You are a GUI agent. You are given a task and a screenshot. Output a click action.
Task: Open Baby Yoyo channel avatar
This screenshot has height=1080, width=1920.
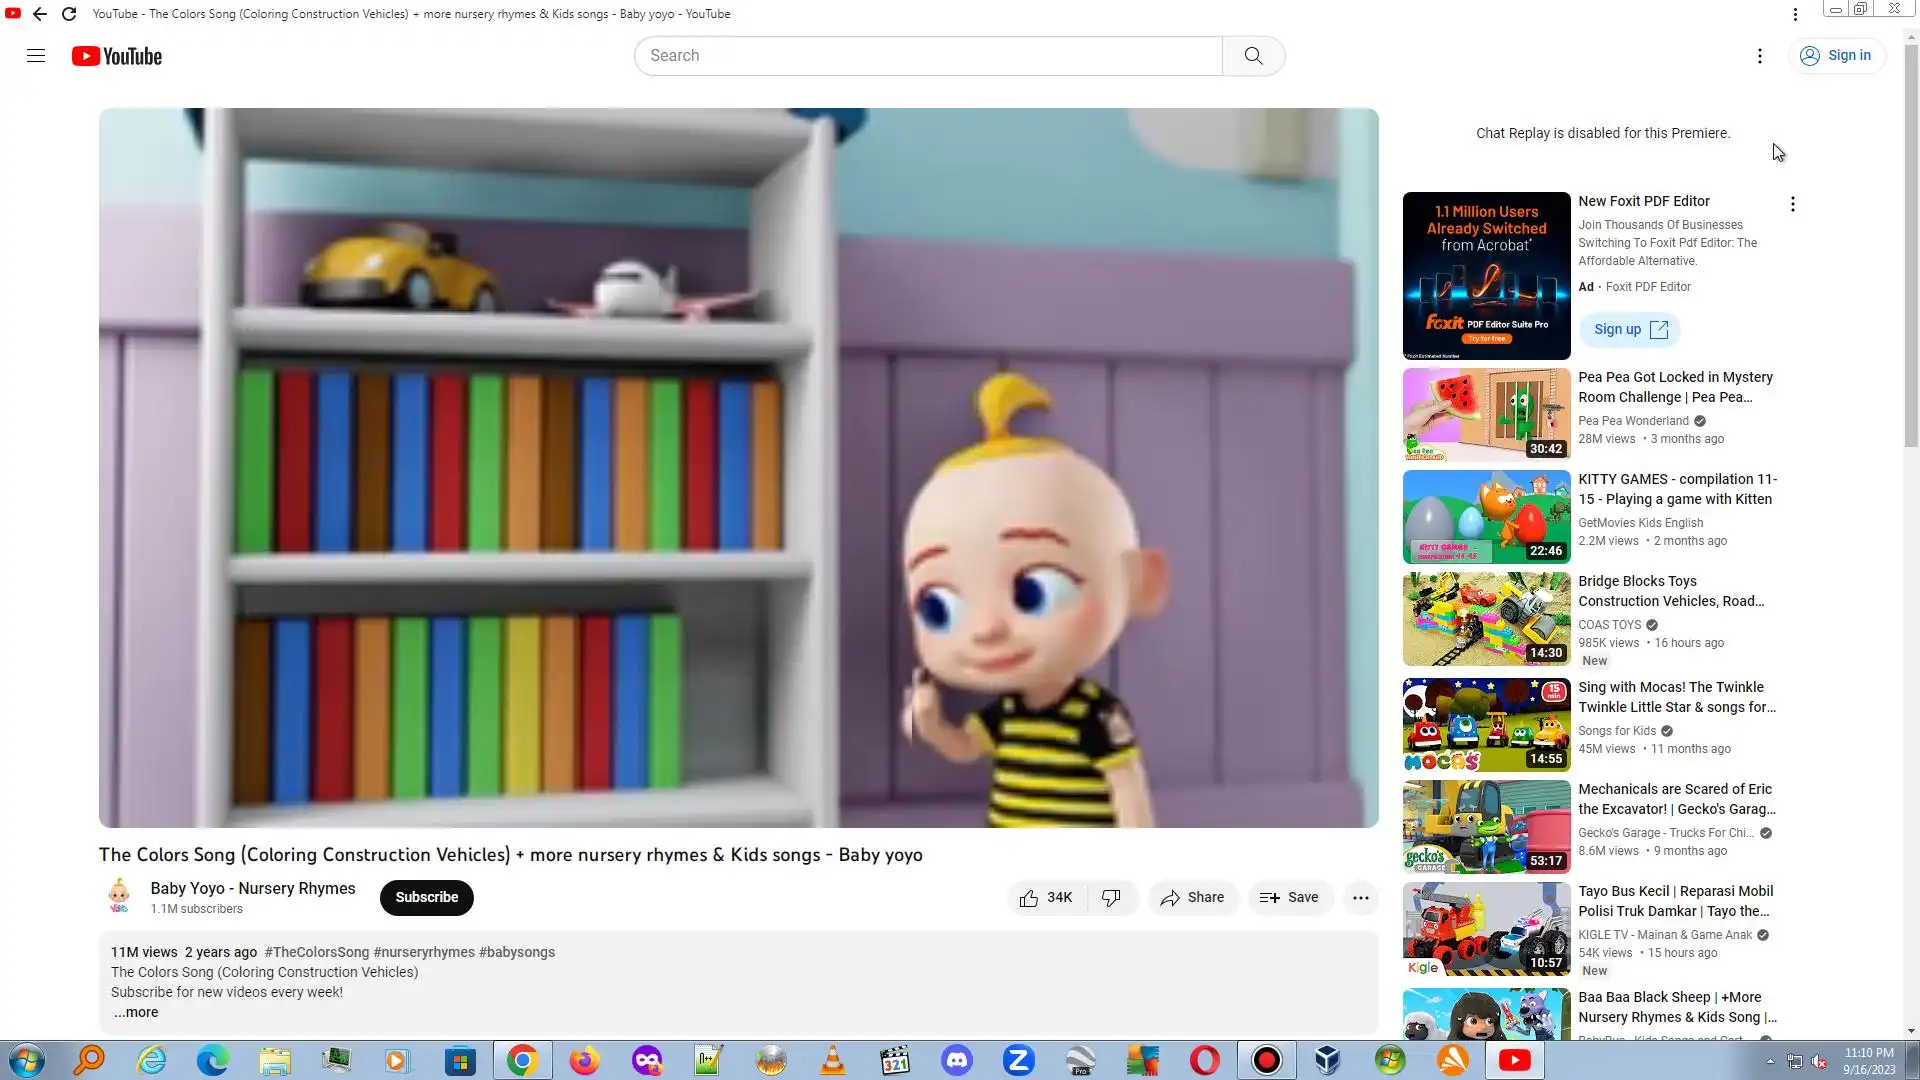(x=119, y=897)
